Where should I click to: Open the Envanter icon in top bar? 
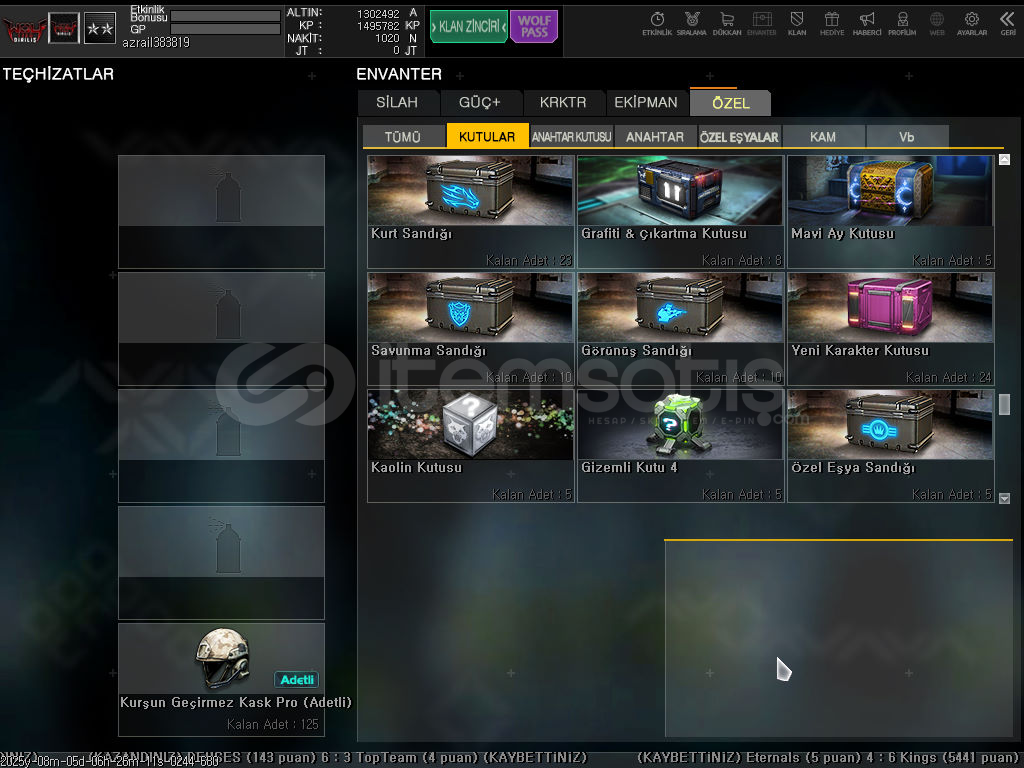point(761,24)
